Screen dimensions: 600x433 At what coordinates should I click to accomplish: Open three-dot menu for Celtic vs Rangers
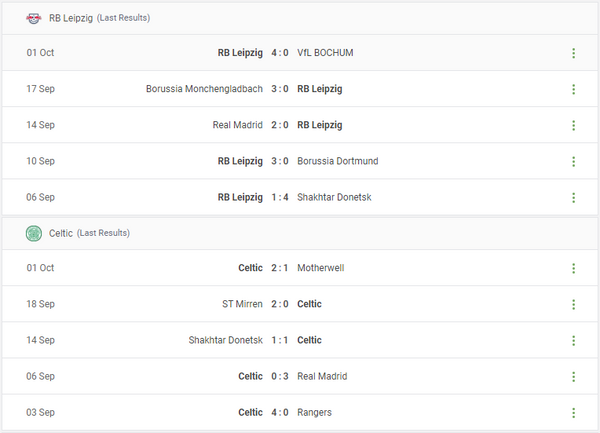(x=573, y=412)
